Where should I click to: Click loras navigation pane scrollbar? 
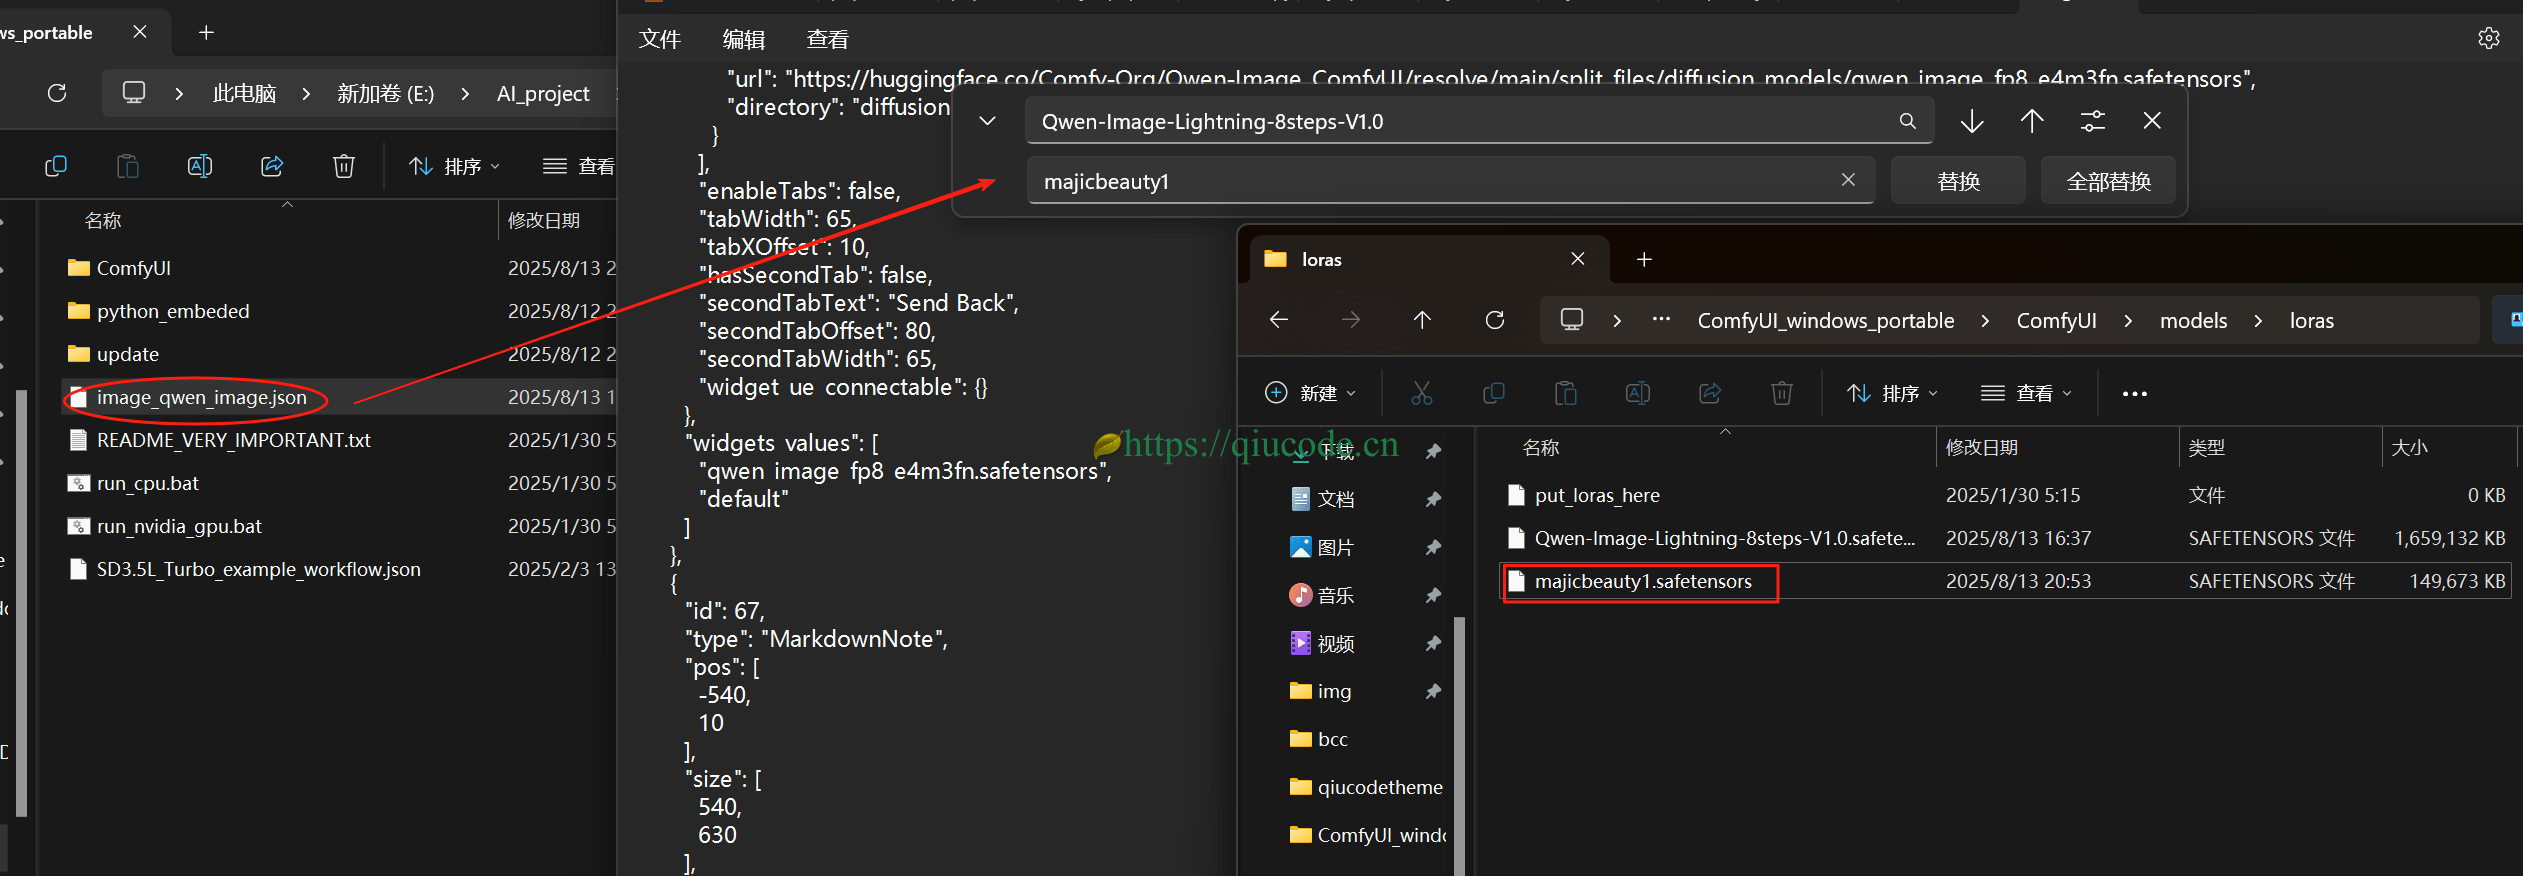click(x=1459, y=745)
